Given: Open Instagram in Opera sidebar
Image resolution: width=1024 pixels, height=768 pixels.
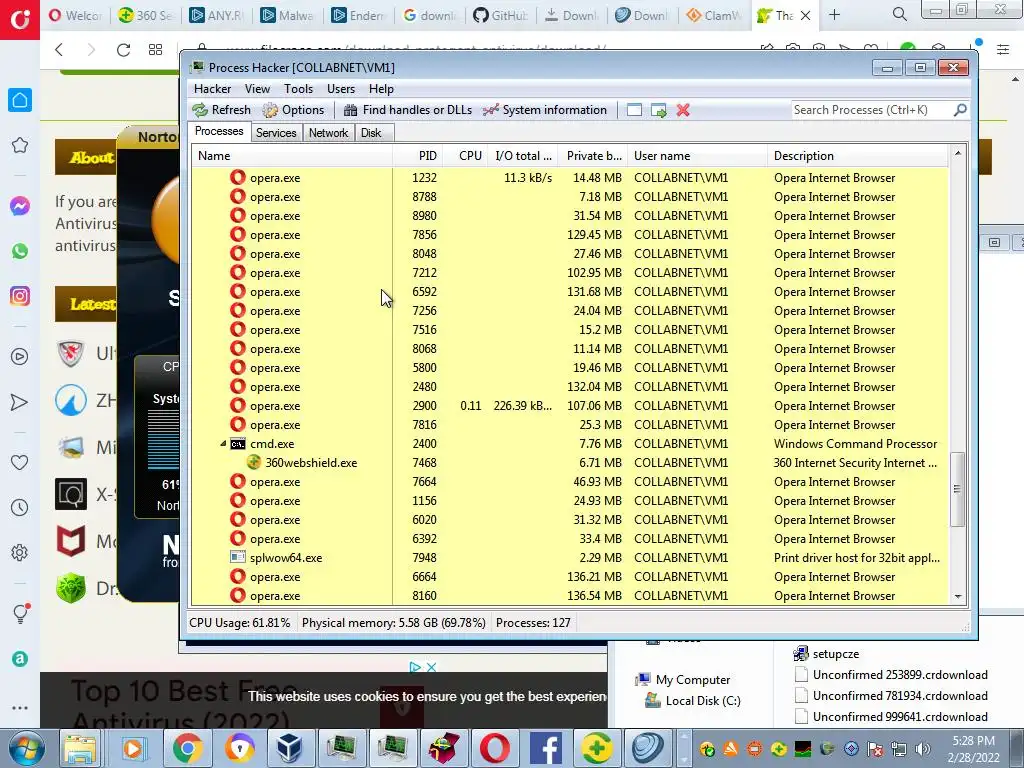Looking at the screenshot, I should pos(20,296).
